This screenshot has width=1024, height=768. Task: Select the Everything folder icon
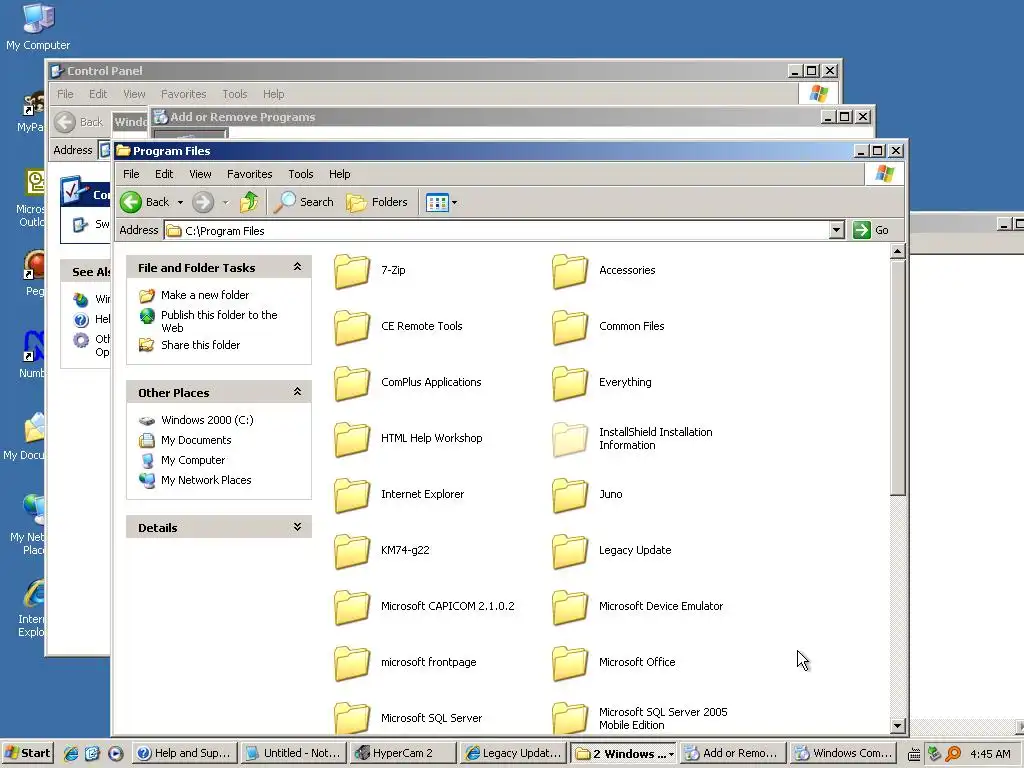pyautogui.click(x=569, y=383)
